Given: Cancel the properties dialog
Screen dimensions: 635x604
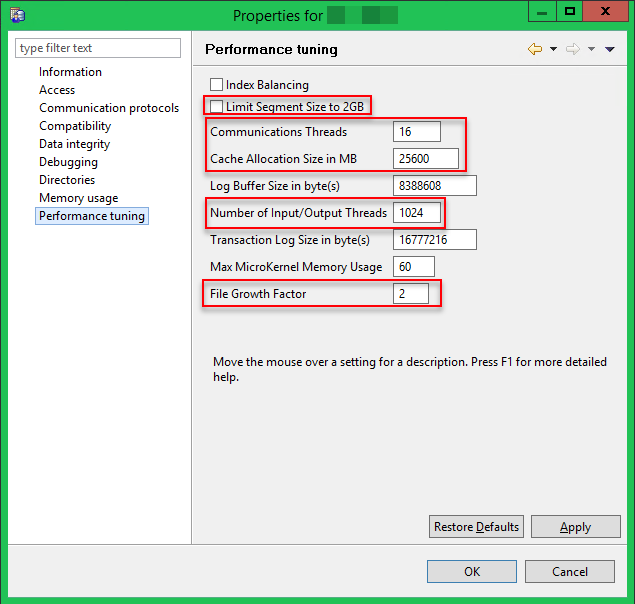Looking at the screenshot, I should click(570, 572).
